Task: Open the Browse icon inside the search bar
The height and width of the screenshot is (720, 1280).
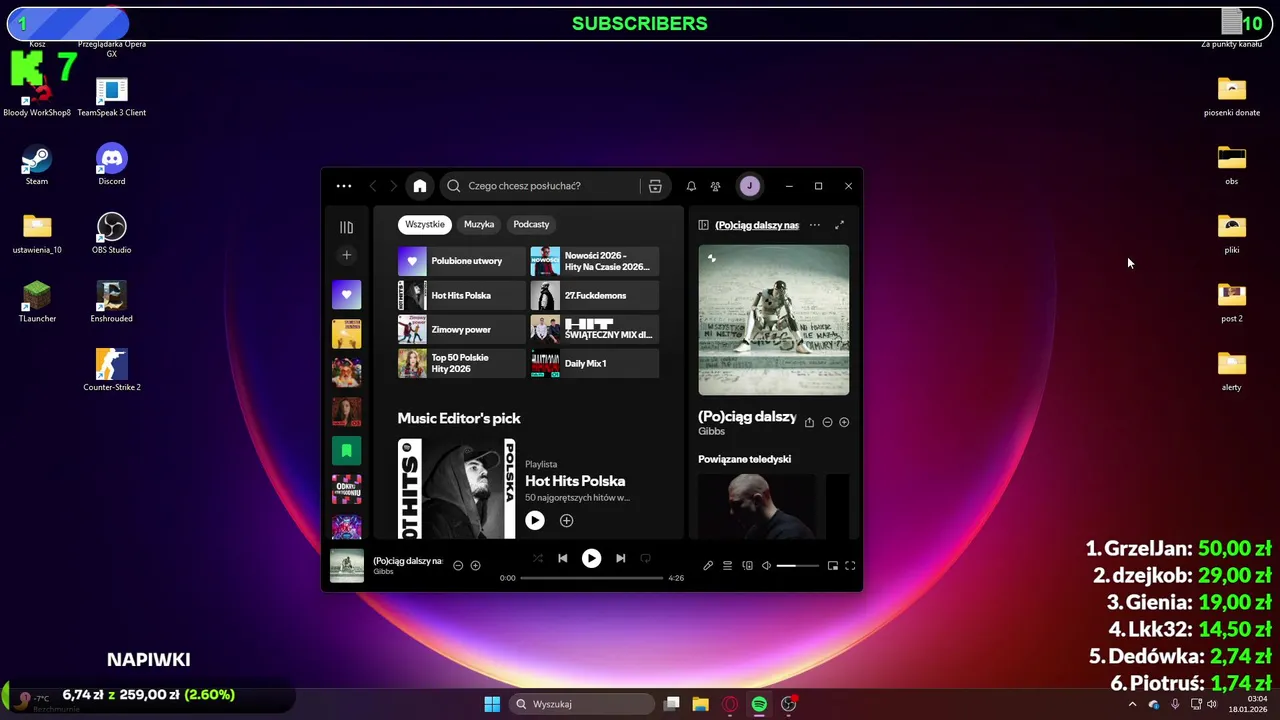Action: 655,186
